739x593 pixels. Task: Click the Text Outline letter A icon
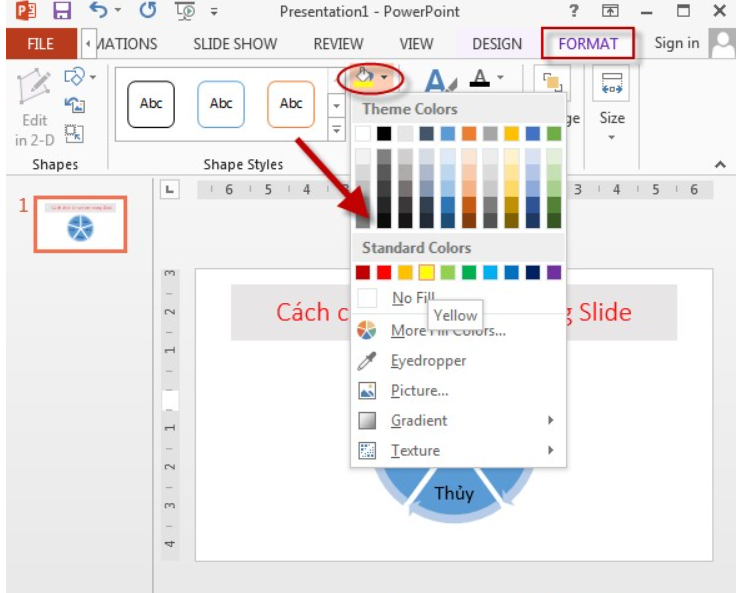(480, 78)
